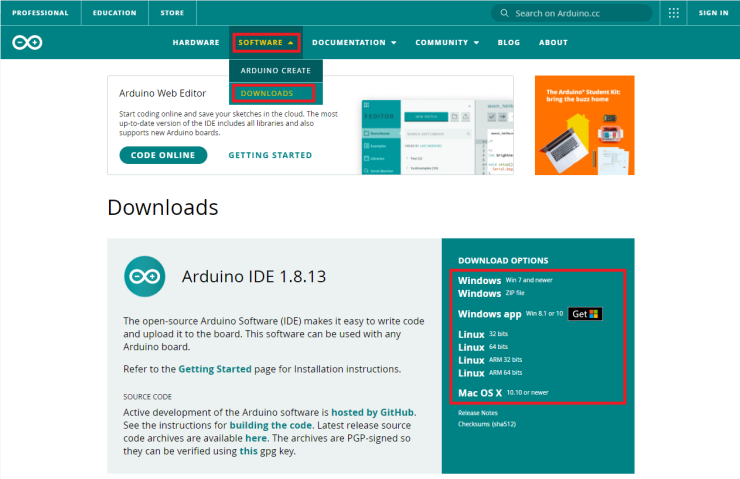Switch to the Professional tab

tap(40, 13)
